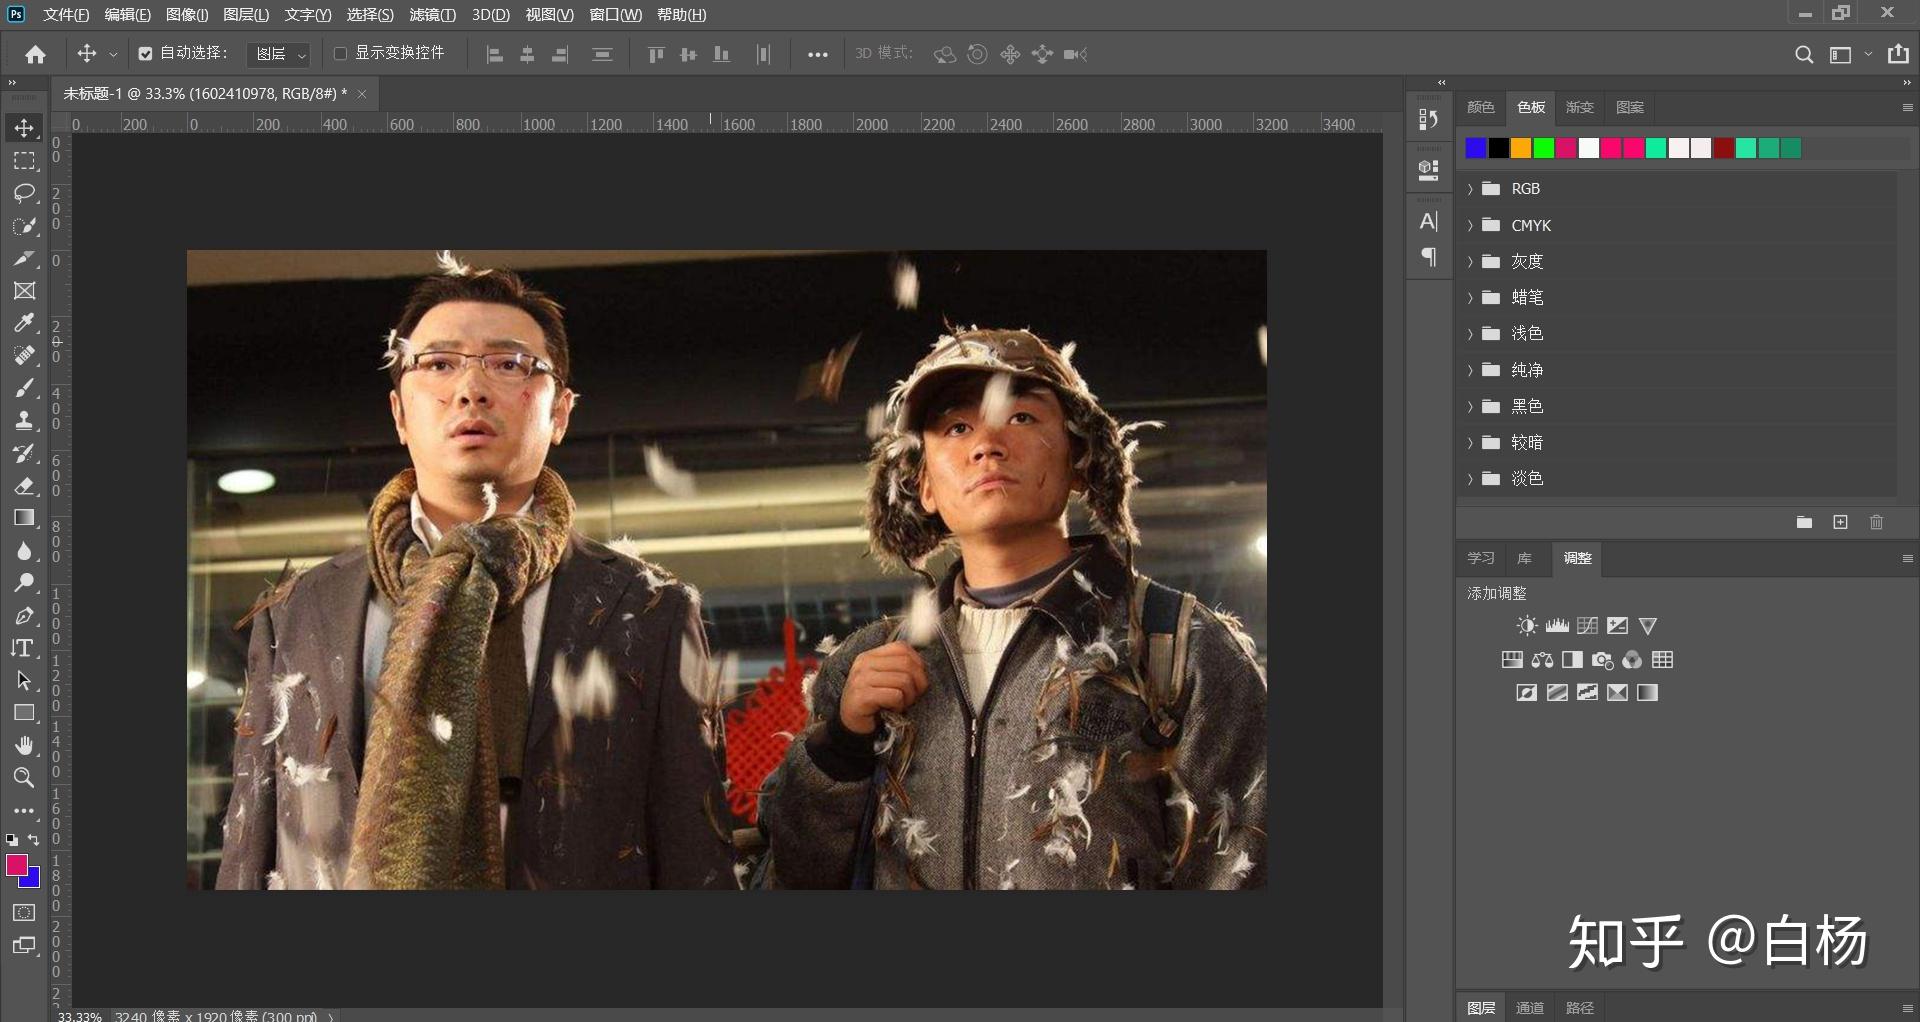This screenshot has width=1920, height=1022.
Task: Open the Edit Toolbar three-dots icon
Action: coord(25,811)
